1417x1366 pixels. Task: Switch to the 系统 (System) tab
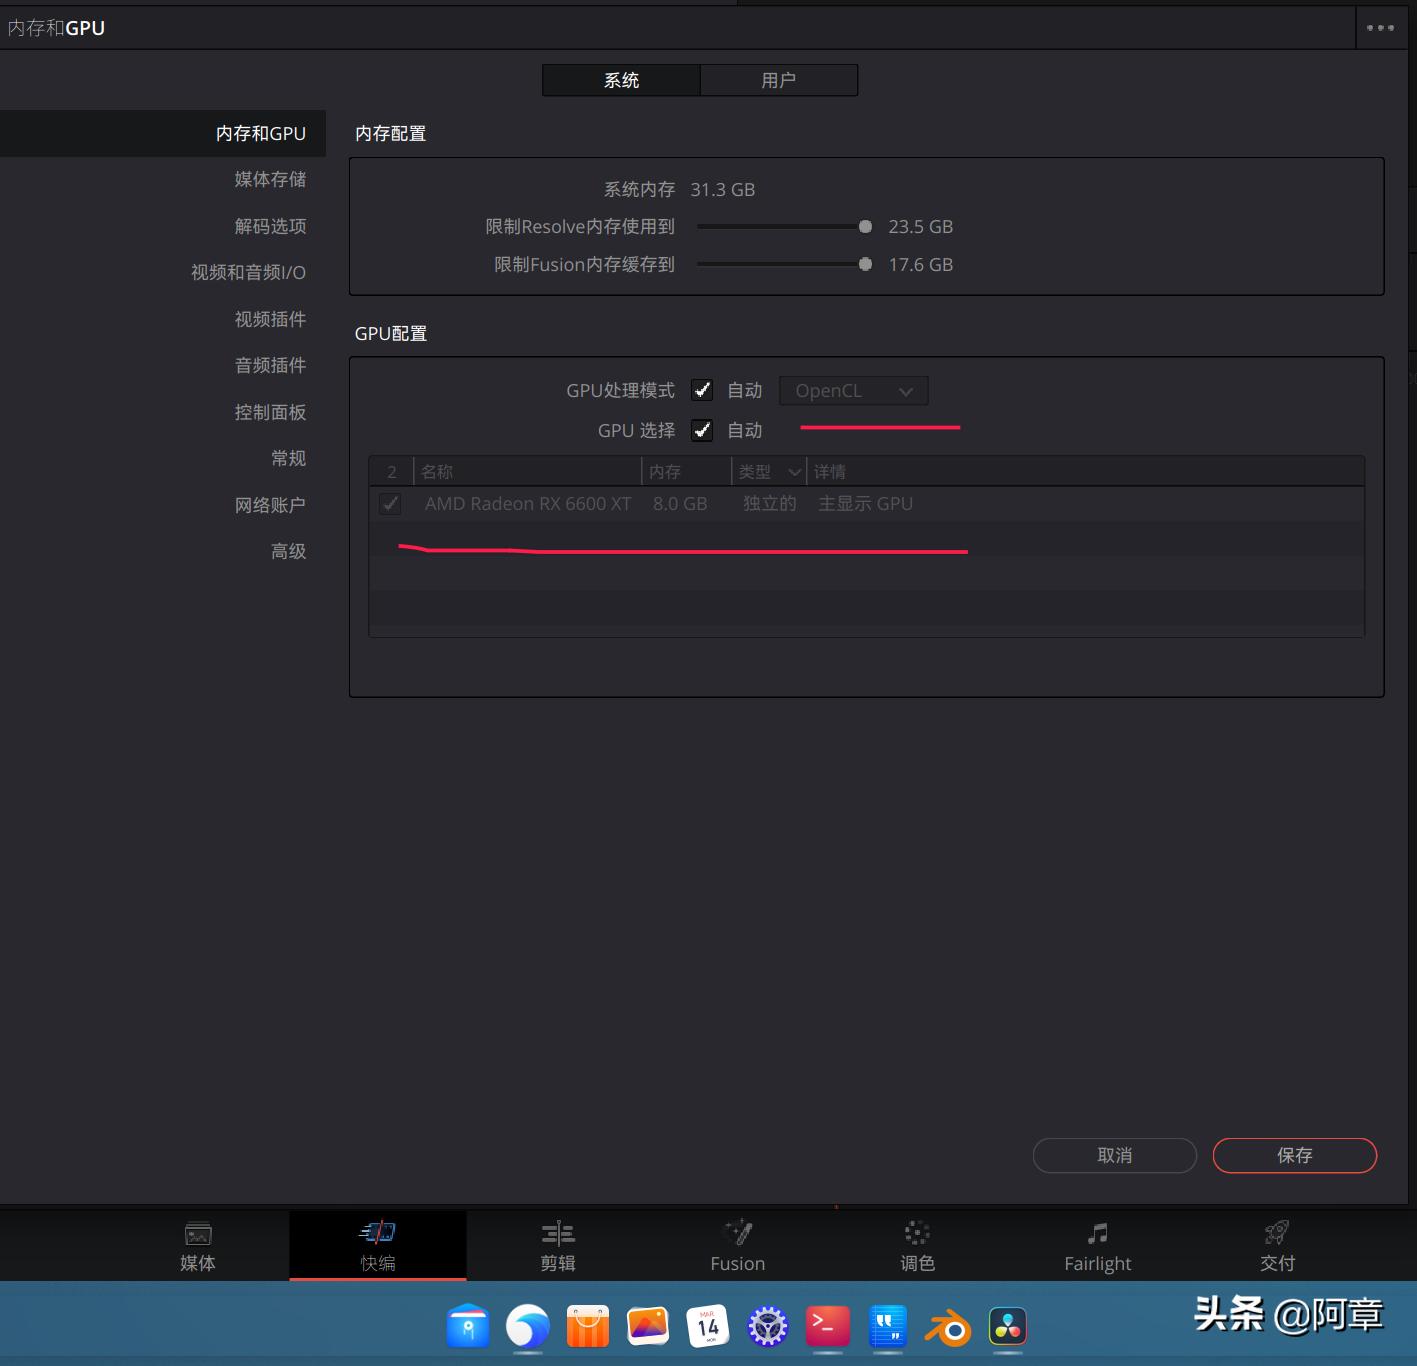[x=620, y=80]
